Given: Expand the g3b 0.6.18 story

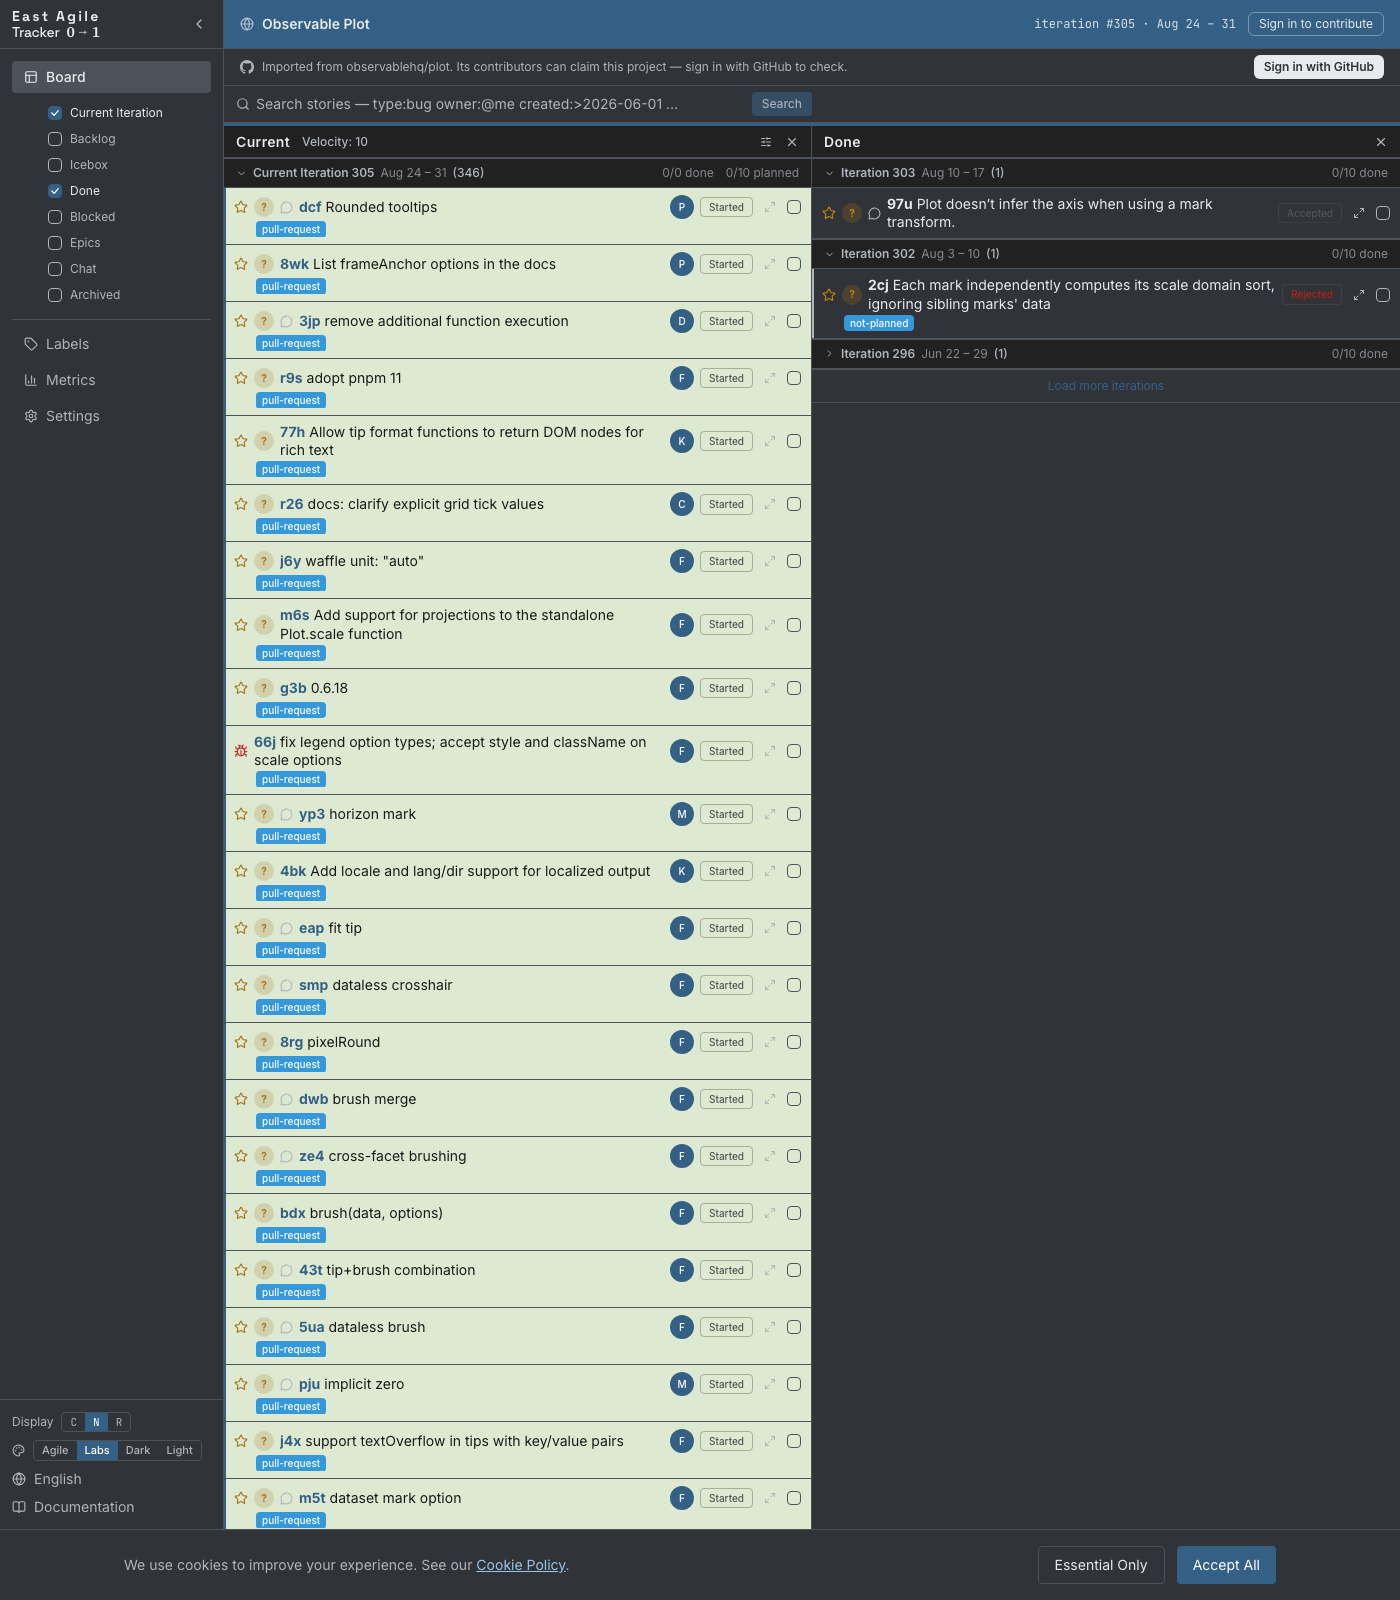Looking at the screenshot, I should click(770, 688).
